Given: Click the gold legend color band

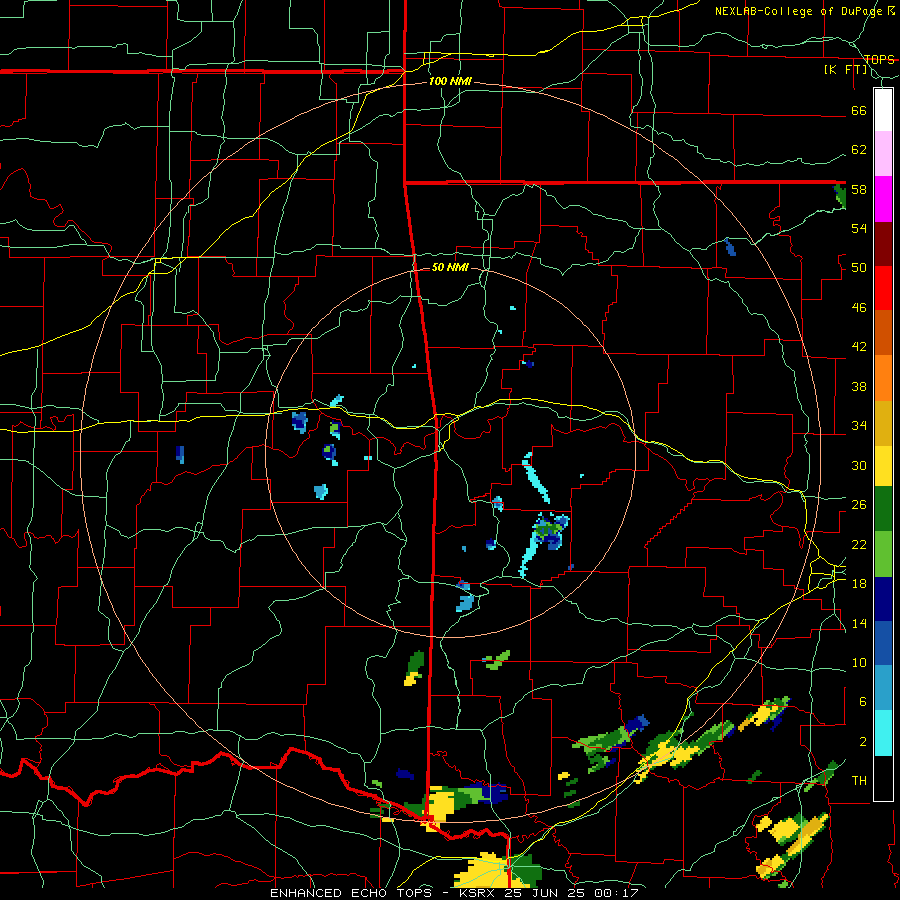Looking at the screenshot, I should click(x=883, y=423).
